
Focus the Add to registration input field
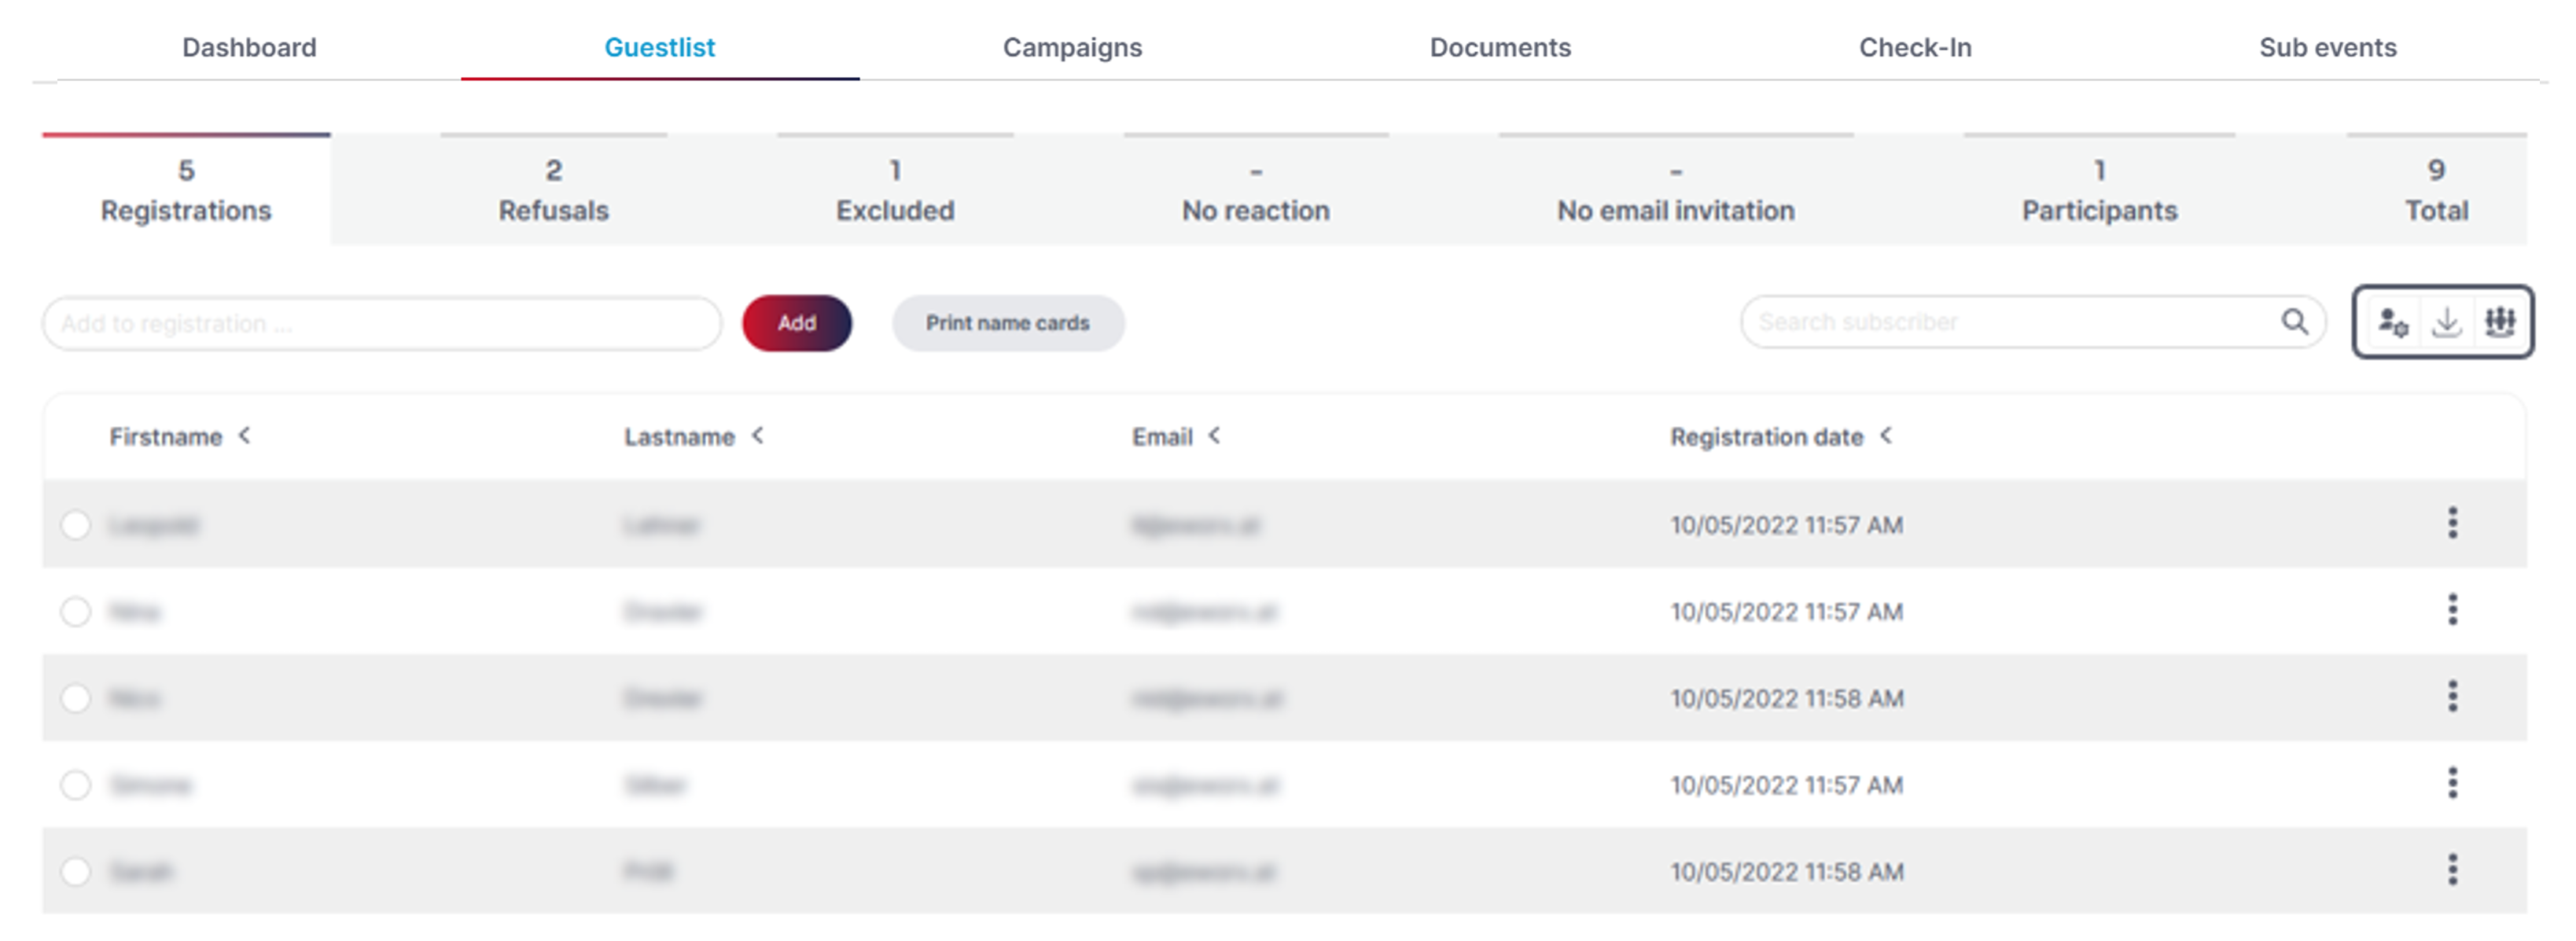(382, 323)
